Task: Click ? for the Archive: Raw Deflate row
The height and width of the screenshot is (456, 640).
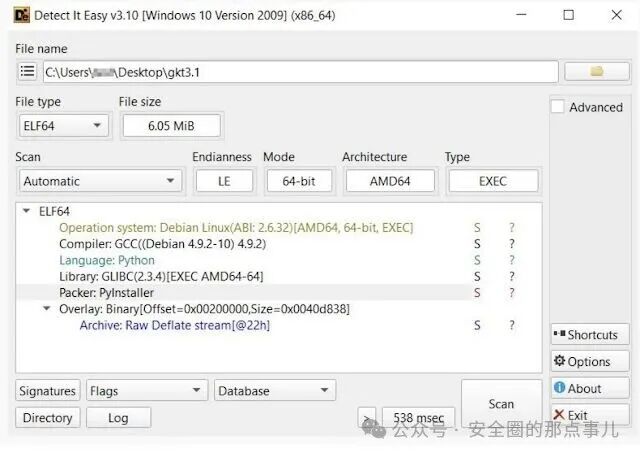Action: tap(511, 325)
